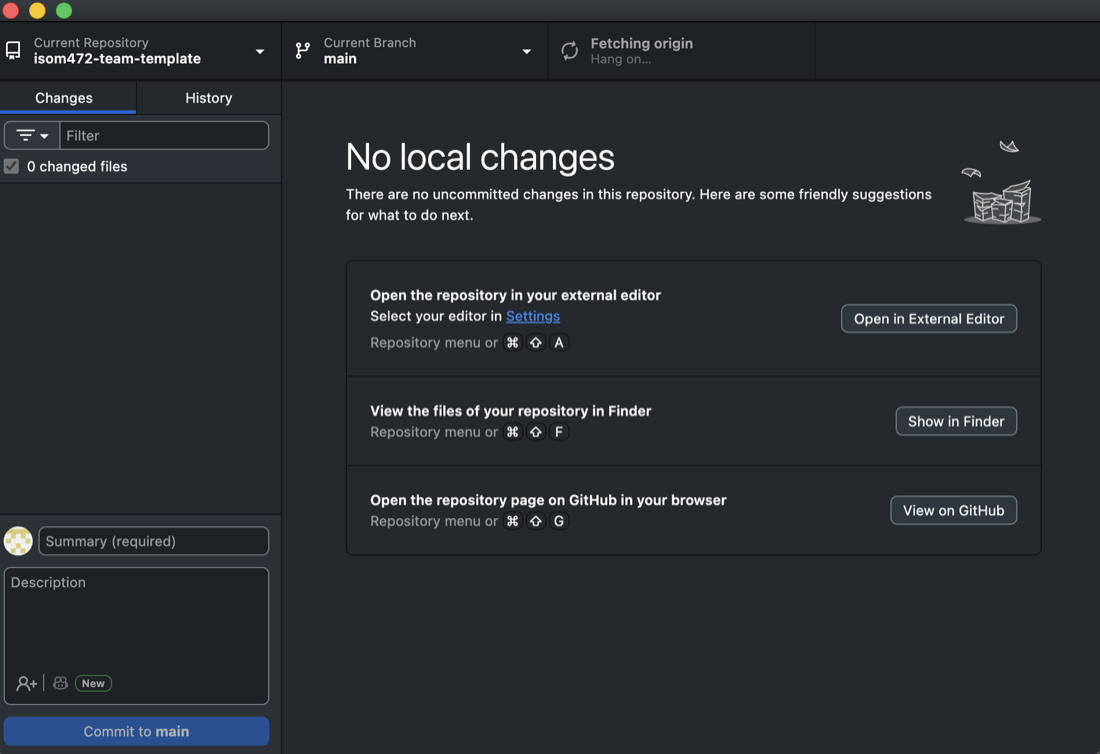This screenshot has height=754, width=1100.
Task: Open the Settings link
Action: [533, 316]
